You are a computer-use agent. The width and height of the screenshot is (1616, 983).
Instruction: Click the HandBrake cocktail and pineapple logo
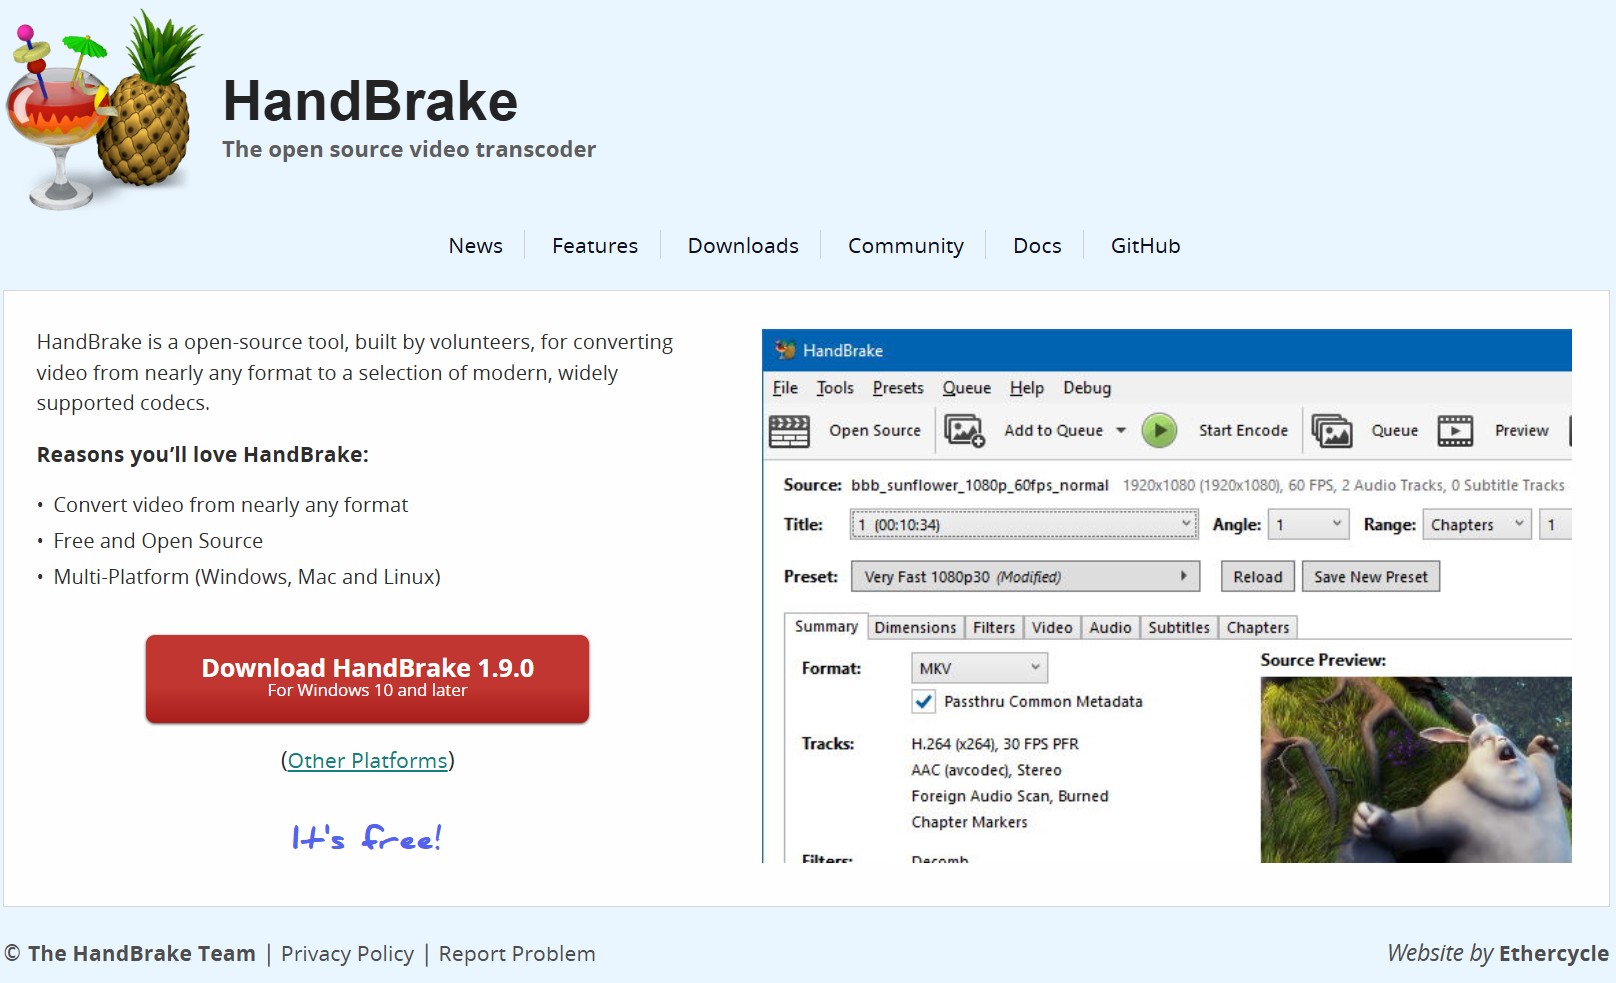[105, 110]
